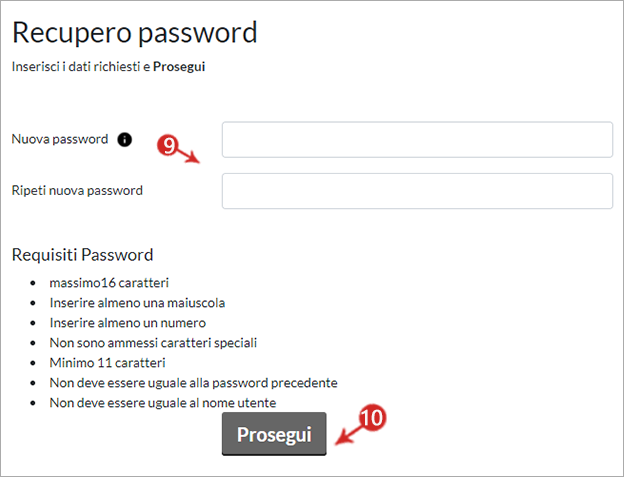This screenshot has width=624, height=477.
Task: Select the Inserire almeno un numero item
Action: click(x=127, y=323)
